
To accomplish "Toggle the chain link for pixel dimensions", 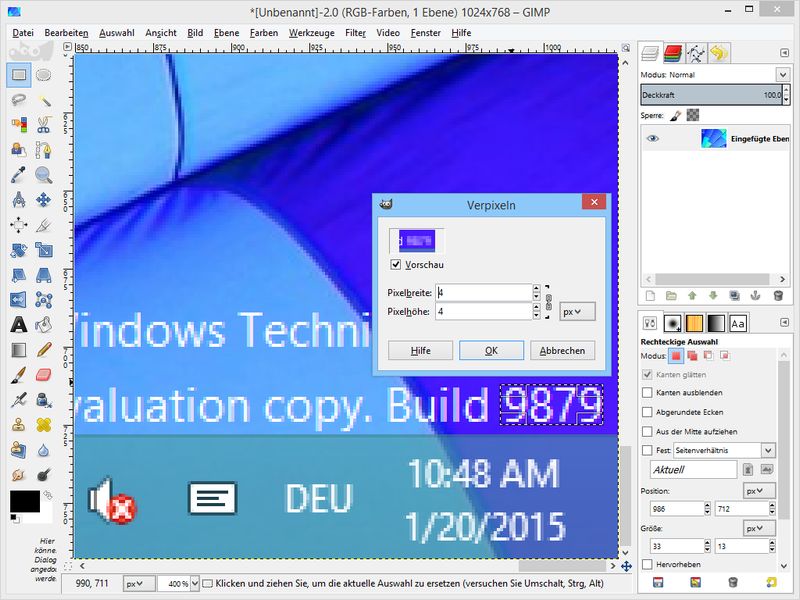I will pyautogui.click(x=548, y=302).
